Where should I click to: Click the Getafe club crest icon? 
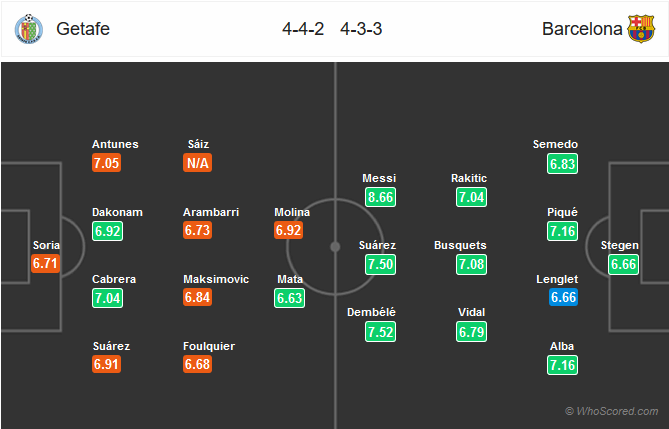coord(29,29)
